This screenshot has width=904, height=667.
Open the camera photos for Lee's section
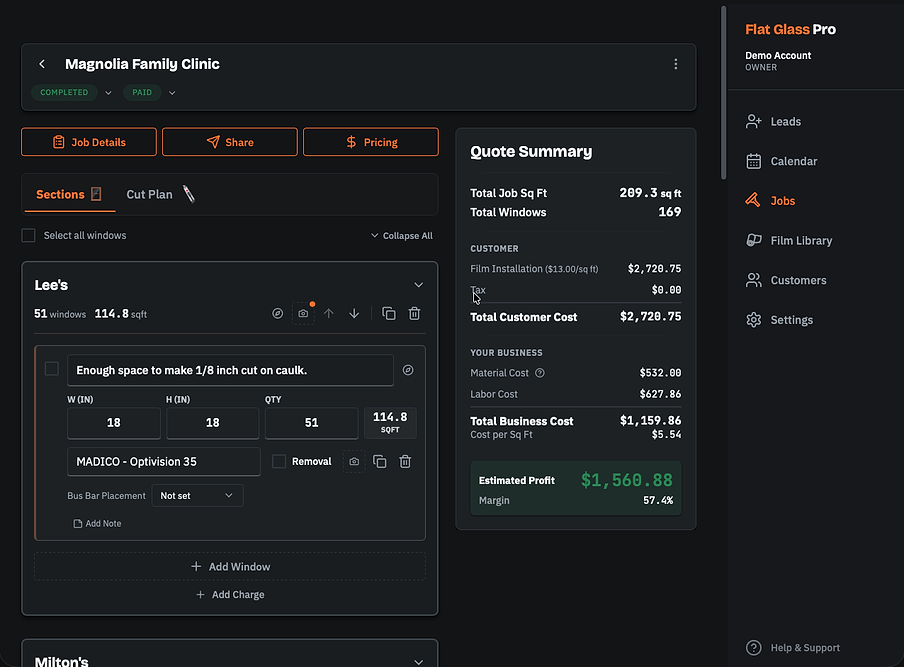[x=303, y=314]
